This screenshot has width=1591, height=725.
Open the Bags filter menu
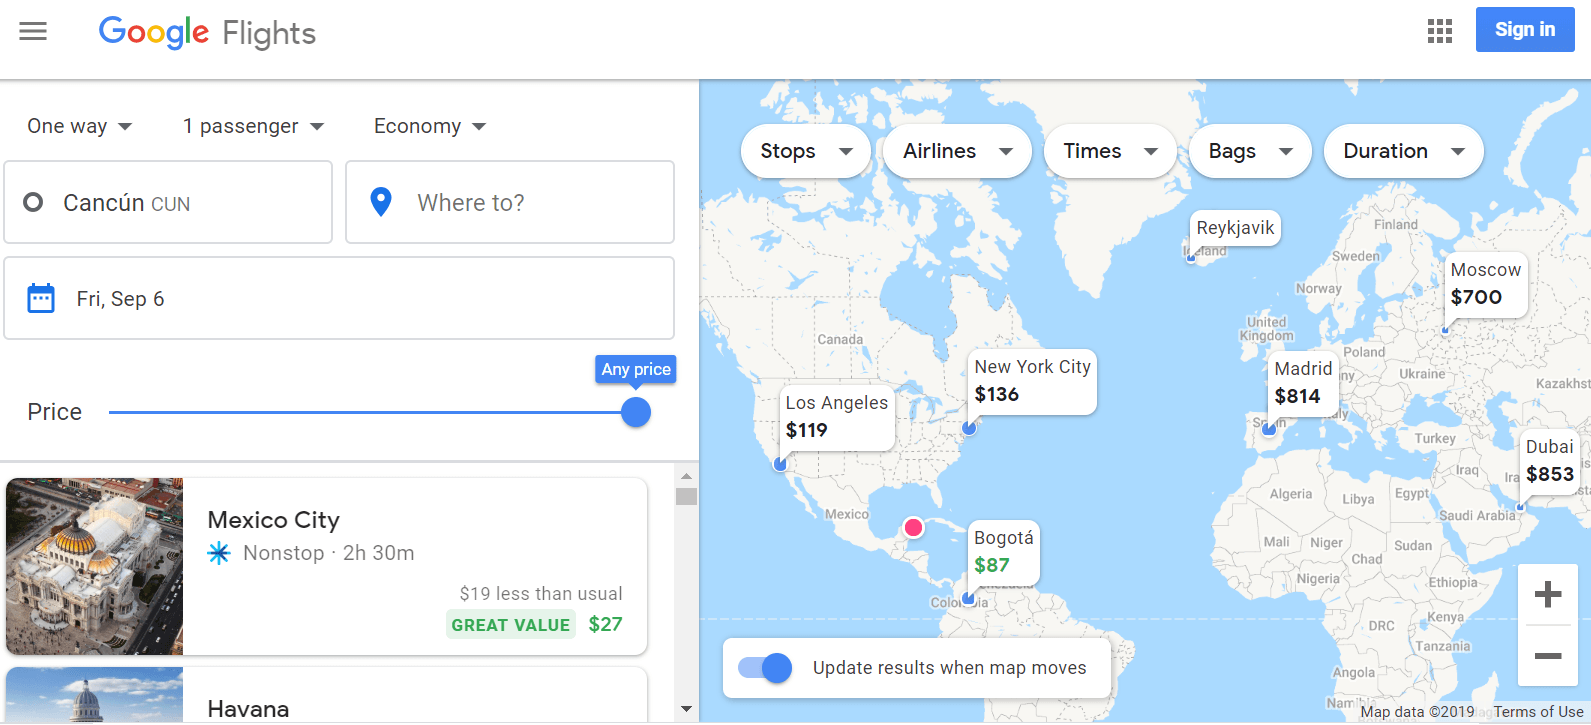coord(1249,151)
